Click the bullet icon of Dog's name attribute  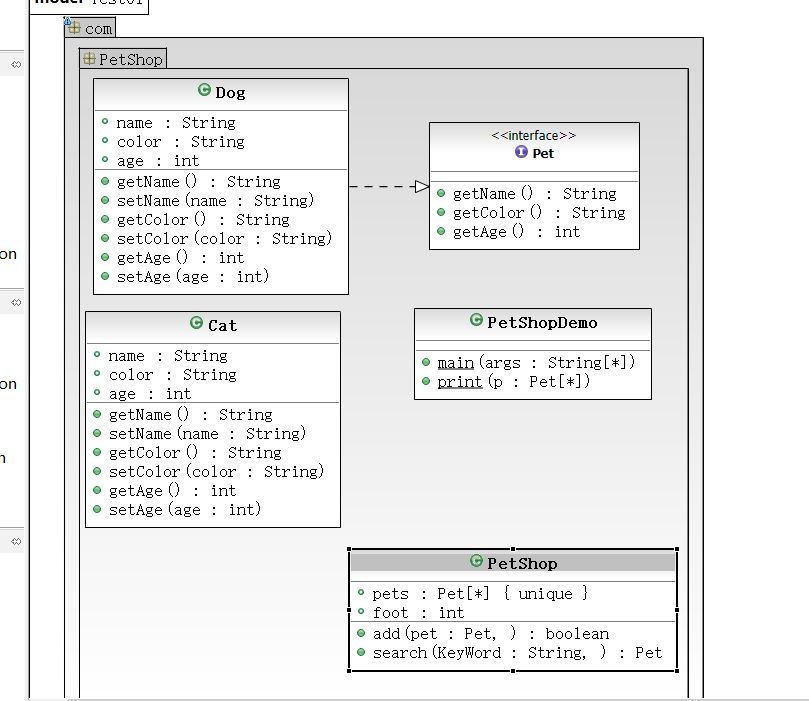tap(105, 122)
